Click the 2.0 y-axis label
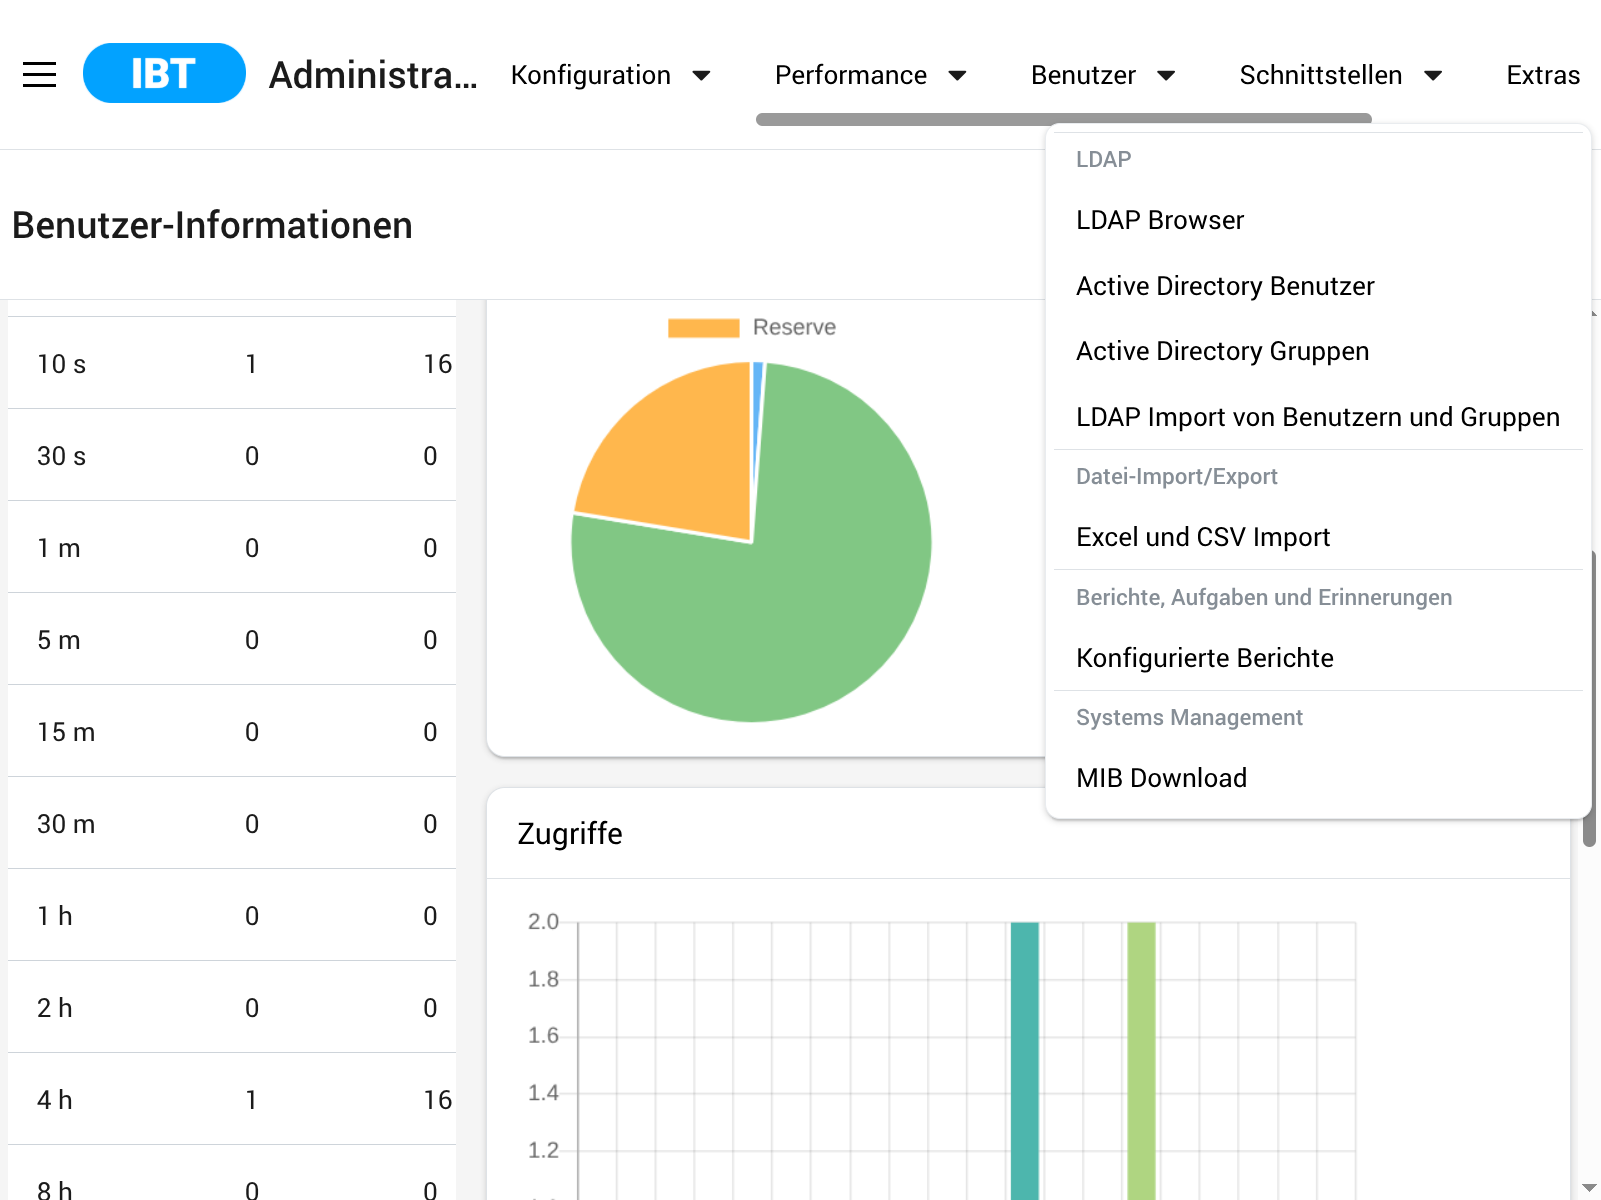The image size is (1601, 1200). click(x=543, y=921)
